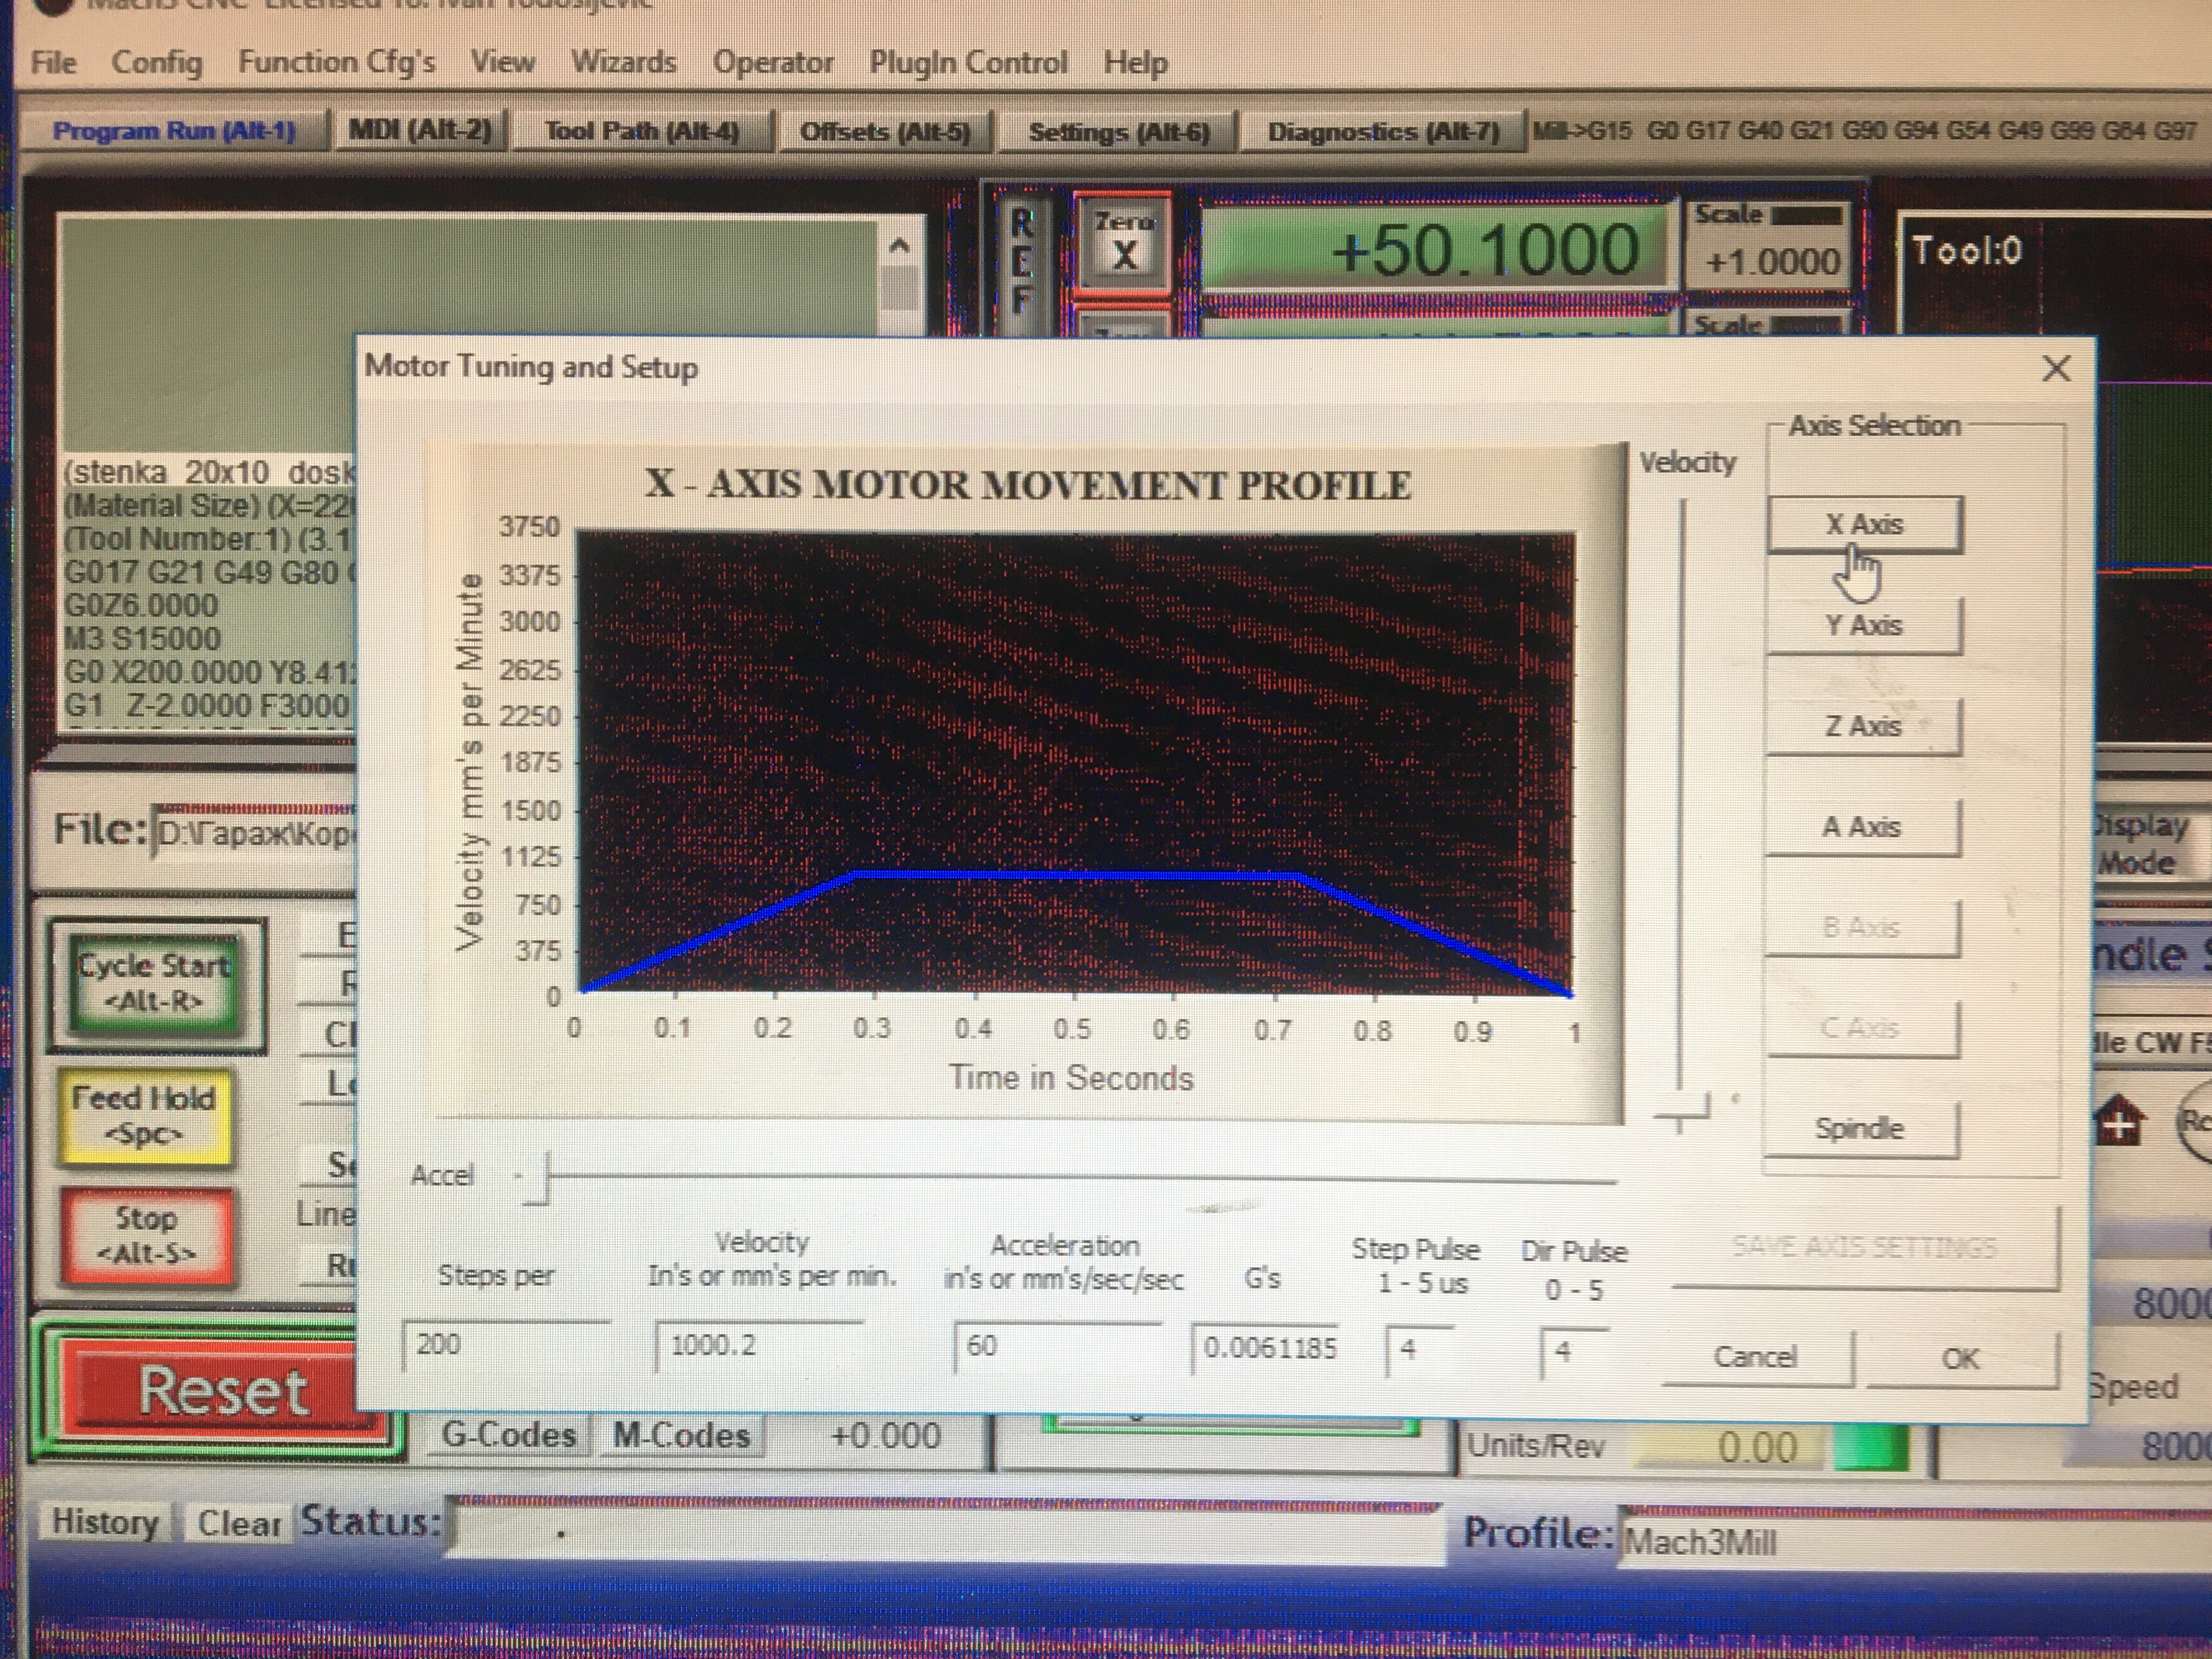
Task: Select the Z Axis for tuning
Action: click(1862, 726)
